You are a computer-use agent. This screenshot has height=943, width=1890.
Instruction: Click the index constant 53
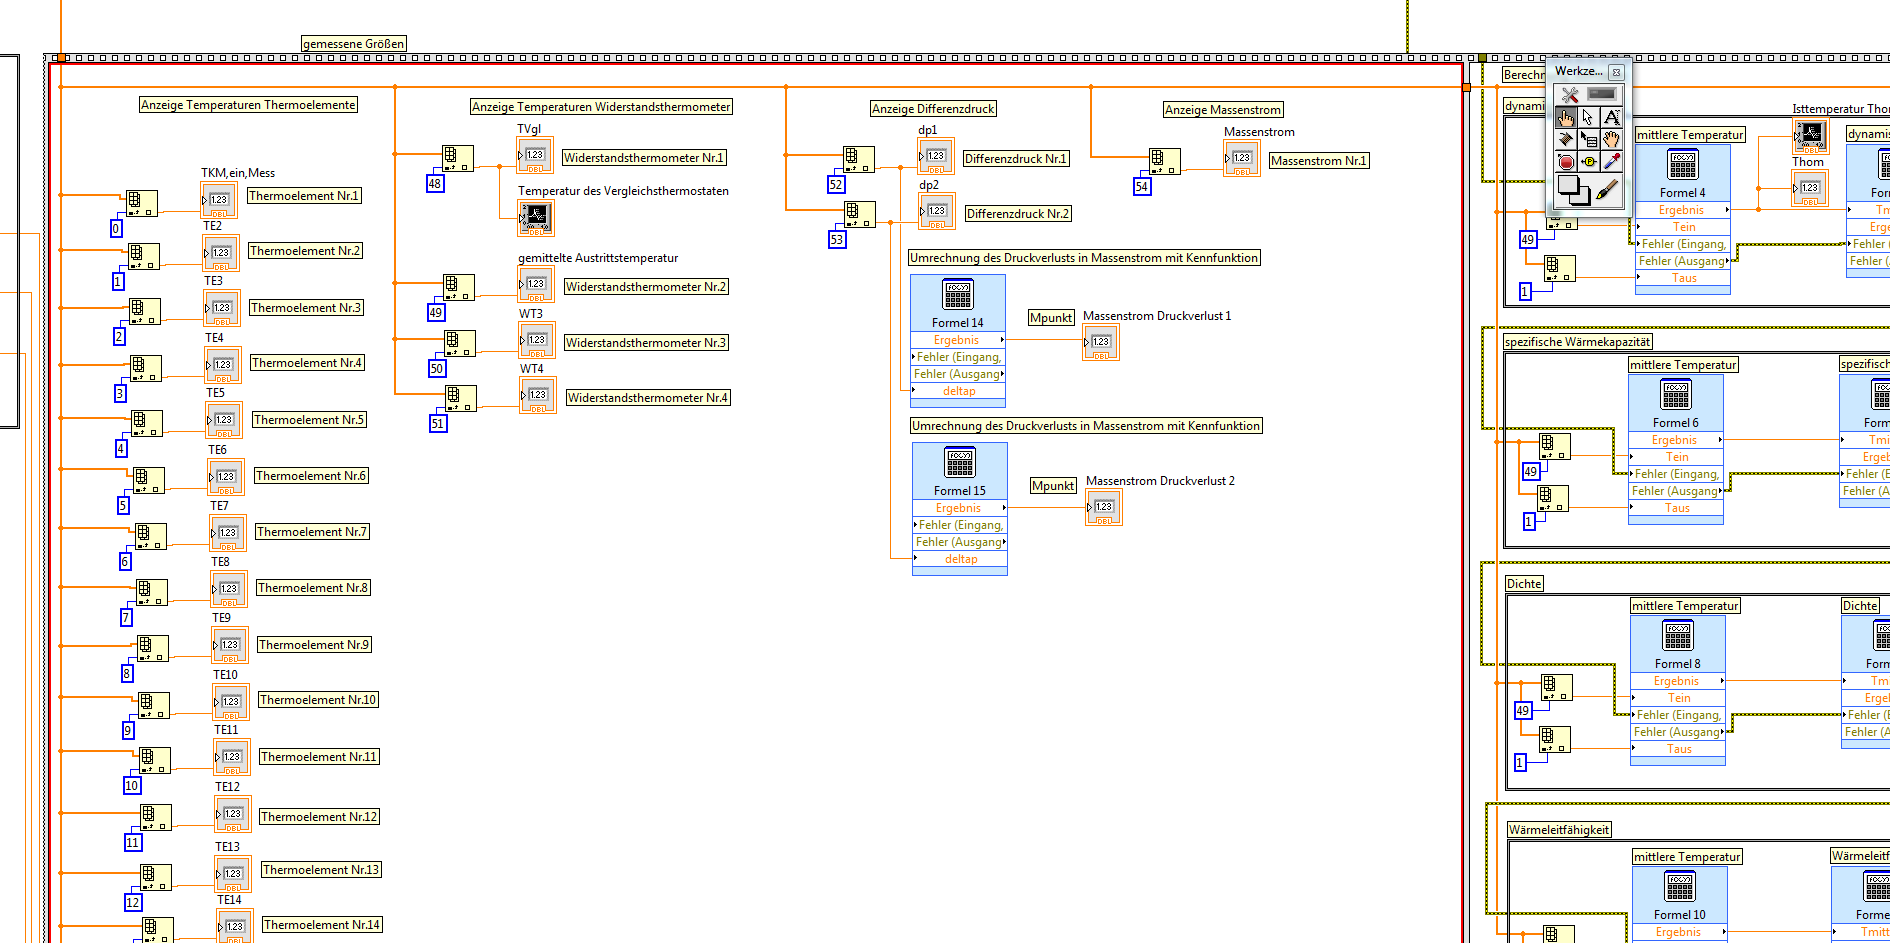pyautogui.click(x=837, y=240)
